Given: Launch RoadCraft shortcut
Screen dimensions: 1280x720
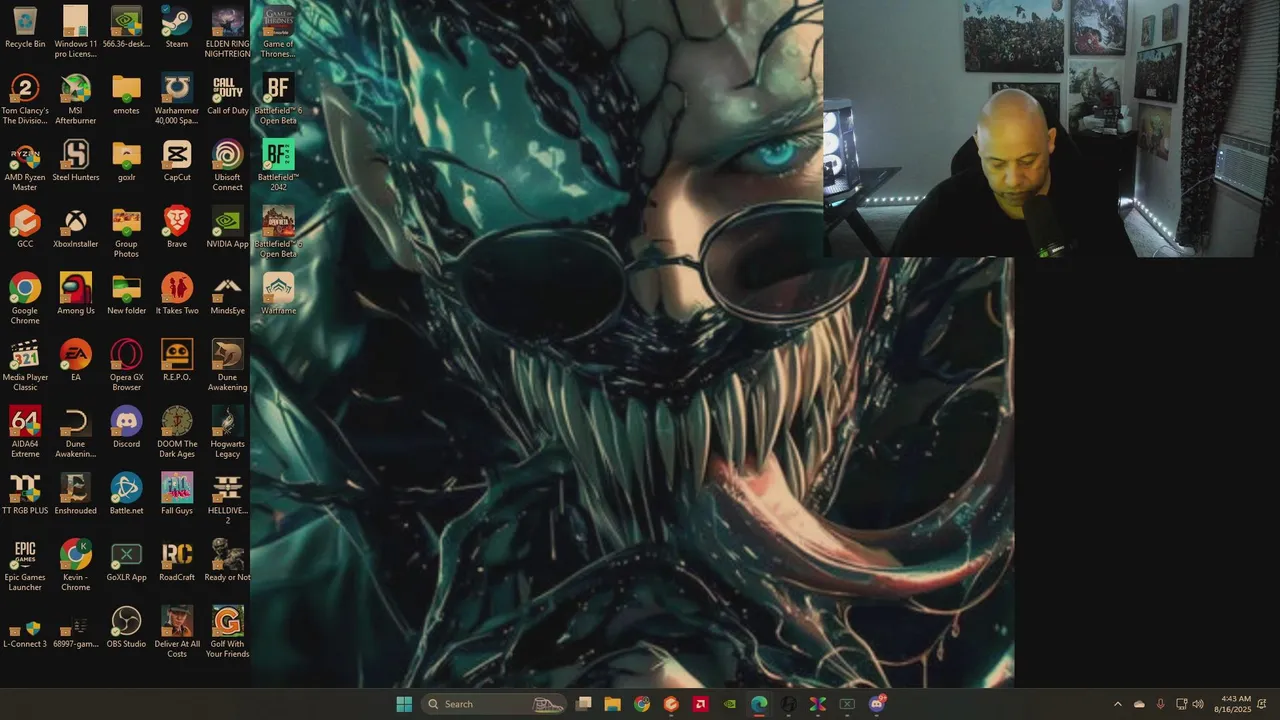Looking at the screenshot, I should [177, 561].
